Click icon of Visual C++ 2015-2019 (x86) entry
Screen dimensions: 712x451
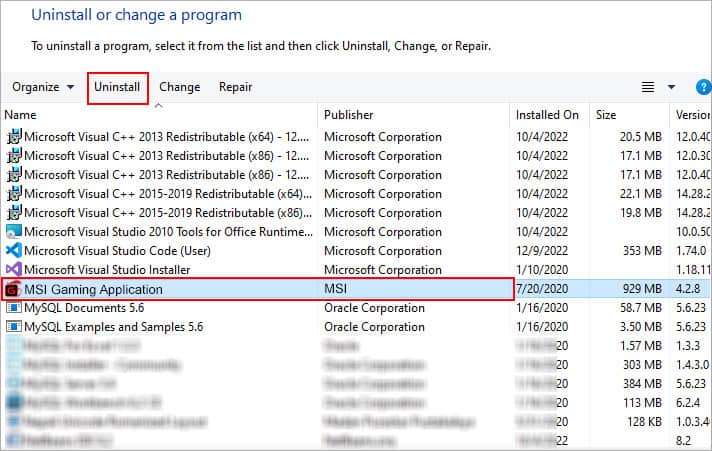14,213
